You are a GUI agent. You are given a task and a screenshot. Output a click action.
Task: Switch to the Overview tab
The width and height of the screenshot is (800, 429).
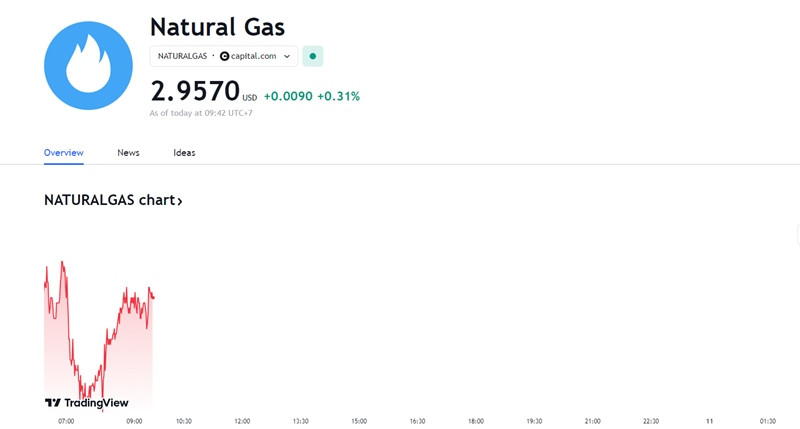64,153
